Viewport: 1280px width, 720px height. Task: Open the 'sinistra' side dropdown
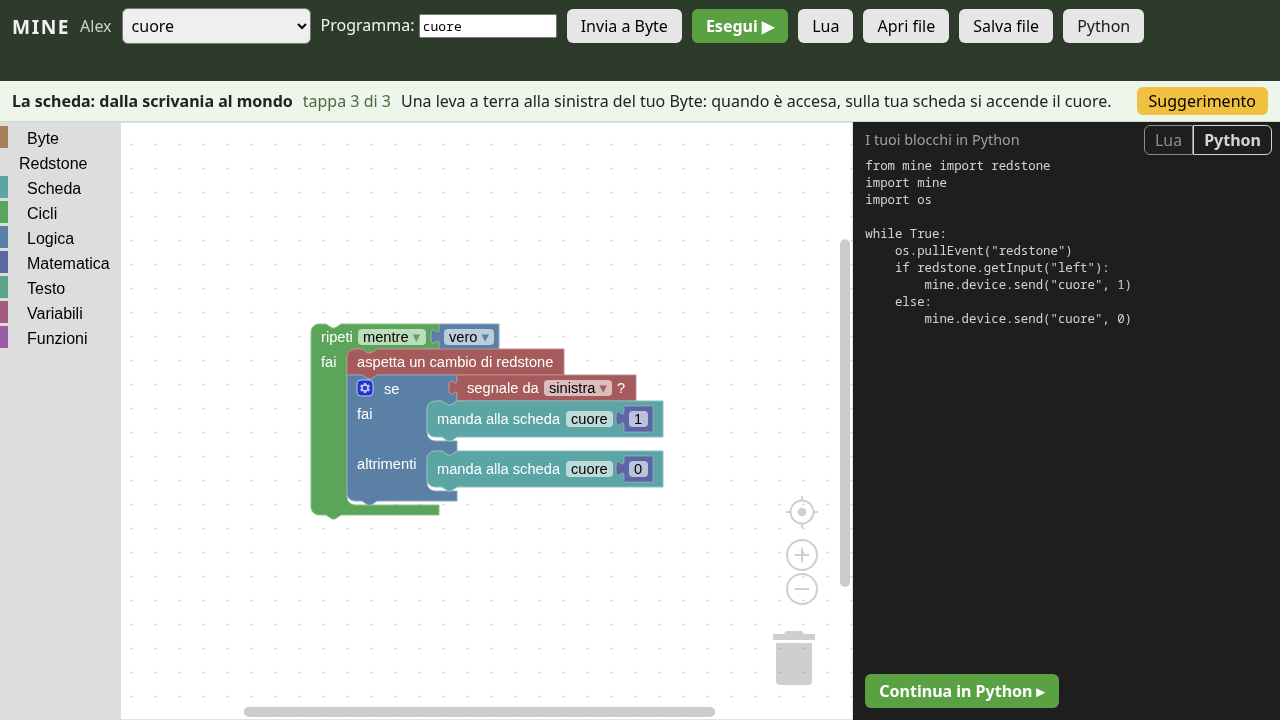(x=578, y=388)
